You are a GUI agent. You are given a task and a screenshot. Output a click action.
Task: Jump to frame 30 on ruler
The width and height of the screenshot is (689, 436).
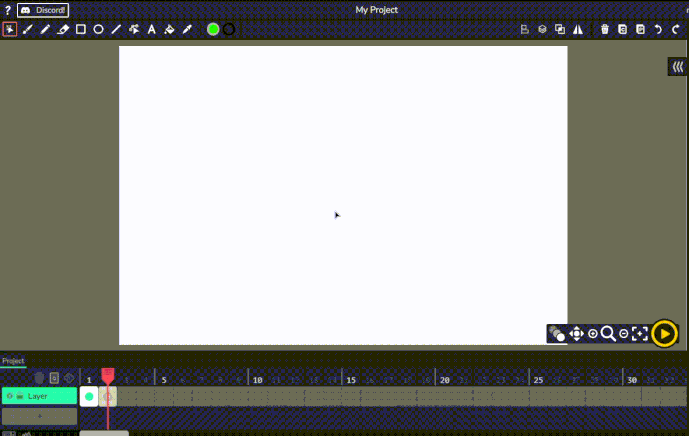632,380
